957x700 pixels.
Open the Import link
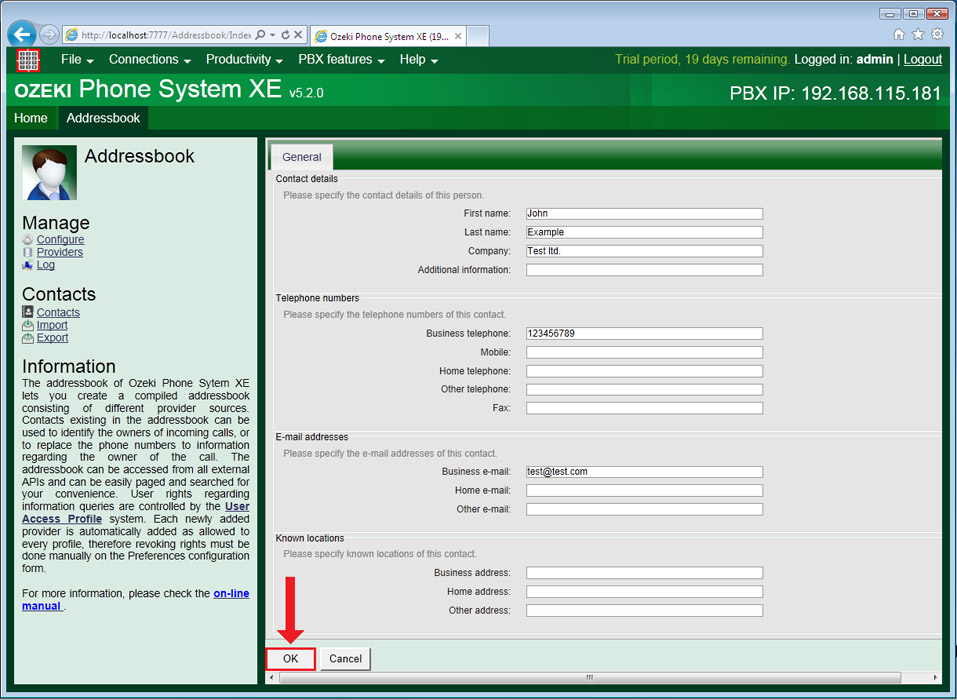[x=52, y=325]
